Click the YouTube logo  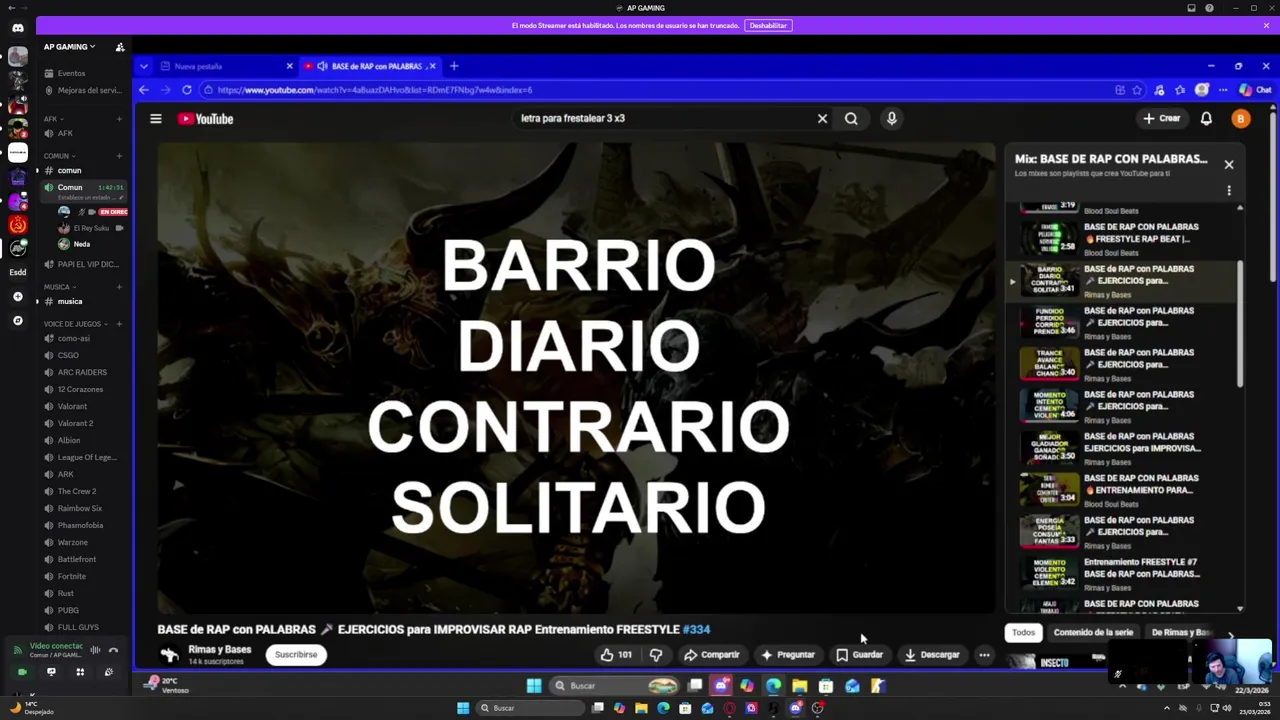pyautogui.click(x=206, y=119)
